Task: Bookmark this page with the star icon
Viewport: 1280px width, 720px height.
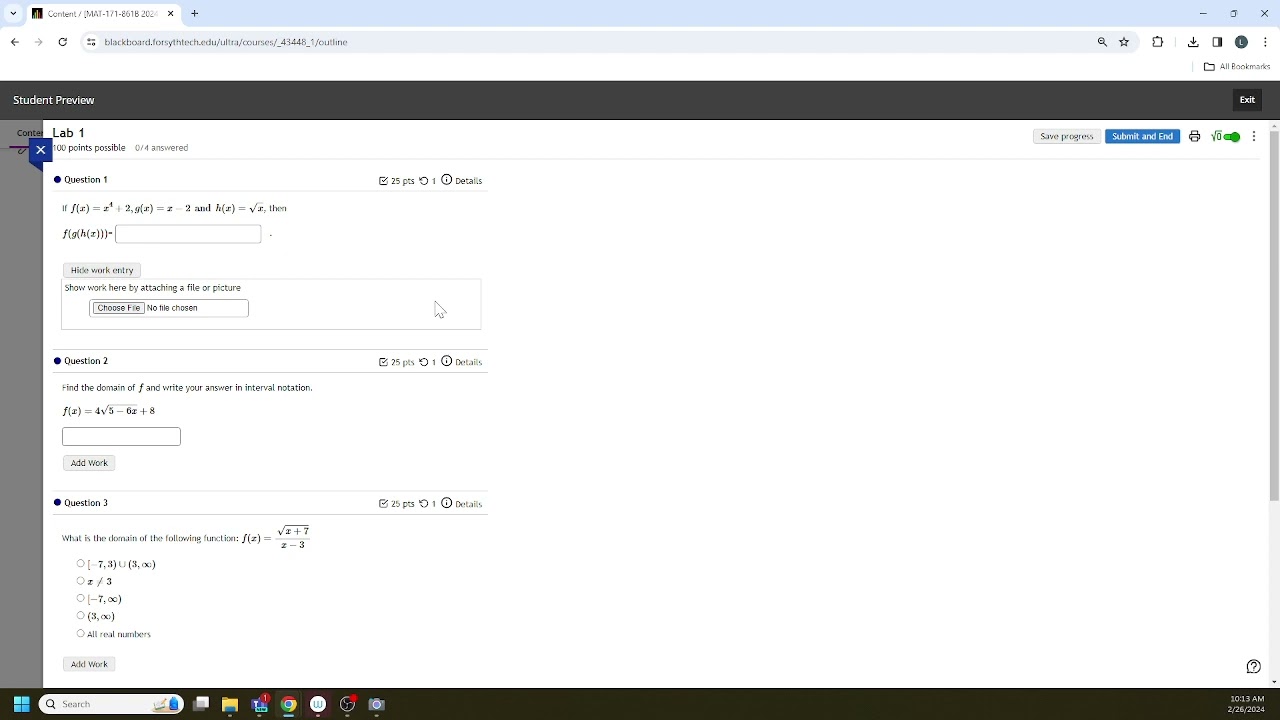Action: (x=1124, y=42)
